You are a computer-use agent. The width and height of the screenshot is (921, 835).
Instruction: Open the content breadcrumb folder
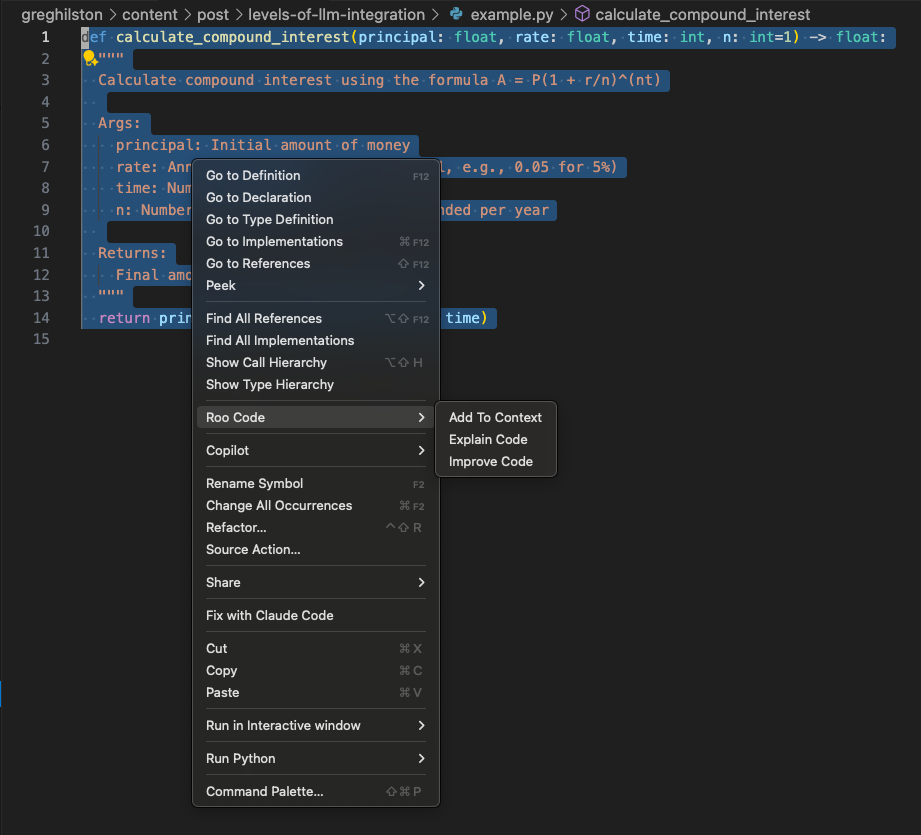click(x=150, y=14)
